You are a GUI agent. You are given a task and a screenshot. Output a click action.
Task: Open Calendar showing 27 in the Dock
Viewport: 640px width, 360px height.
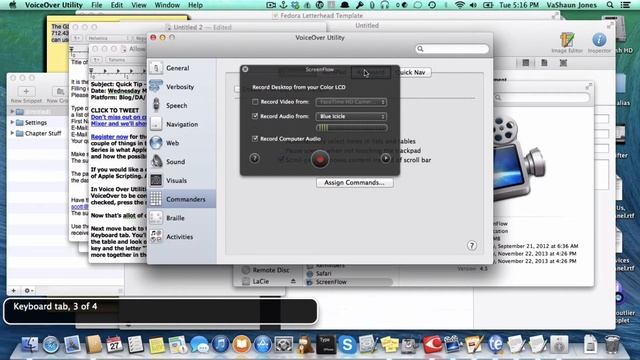pos(114,345)
